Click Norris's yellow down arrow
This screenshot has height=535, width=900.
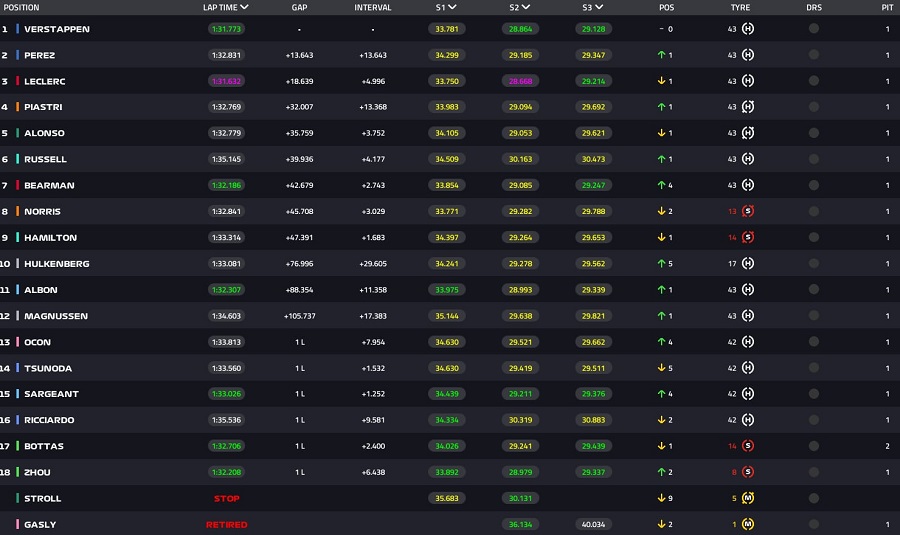click(x=661, y=211)
